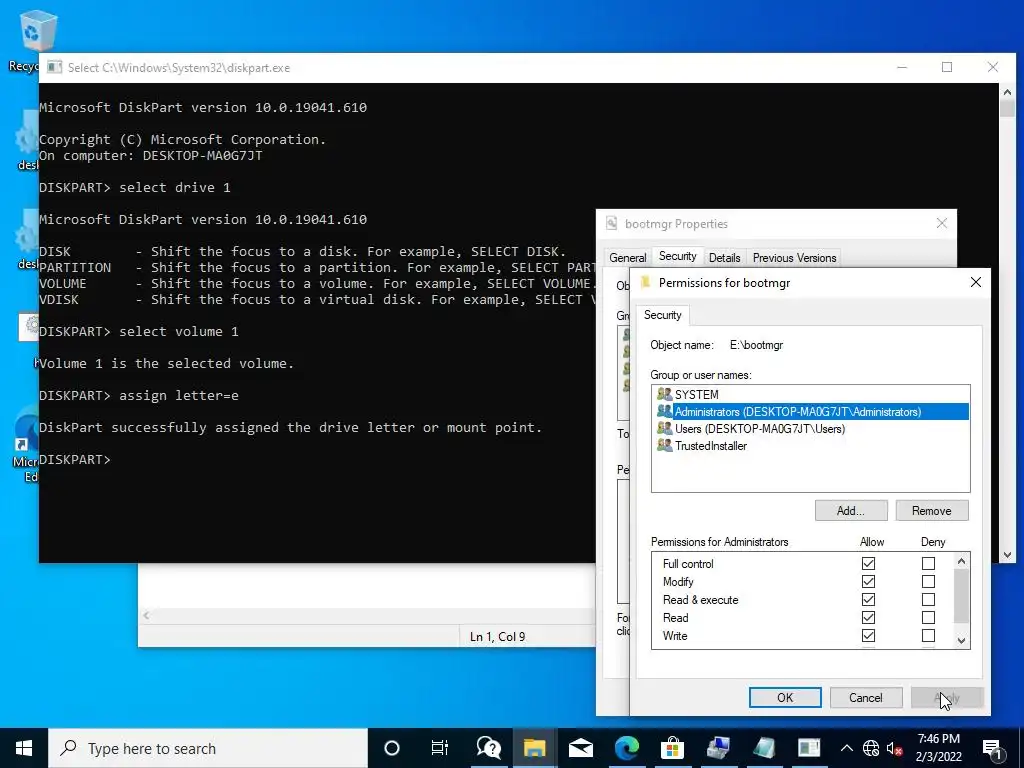Click the Permissions for bootmgr folder icon
The height and width of the screenshot is (768, 1024).
pos(645,282)
